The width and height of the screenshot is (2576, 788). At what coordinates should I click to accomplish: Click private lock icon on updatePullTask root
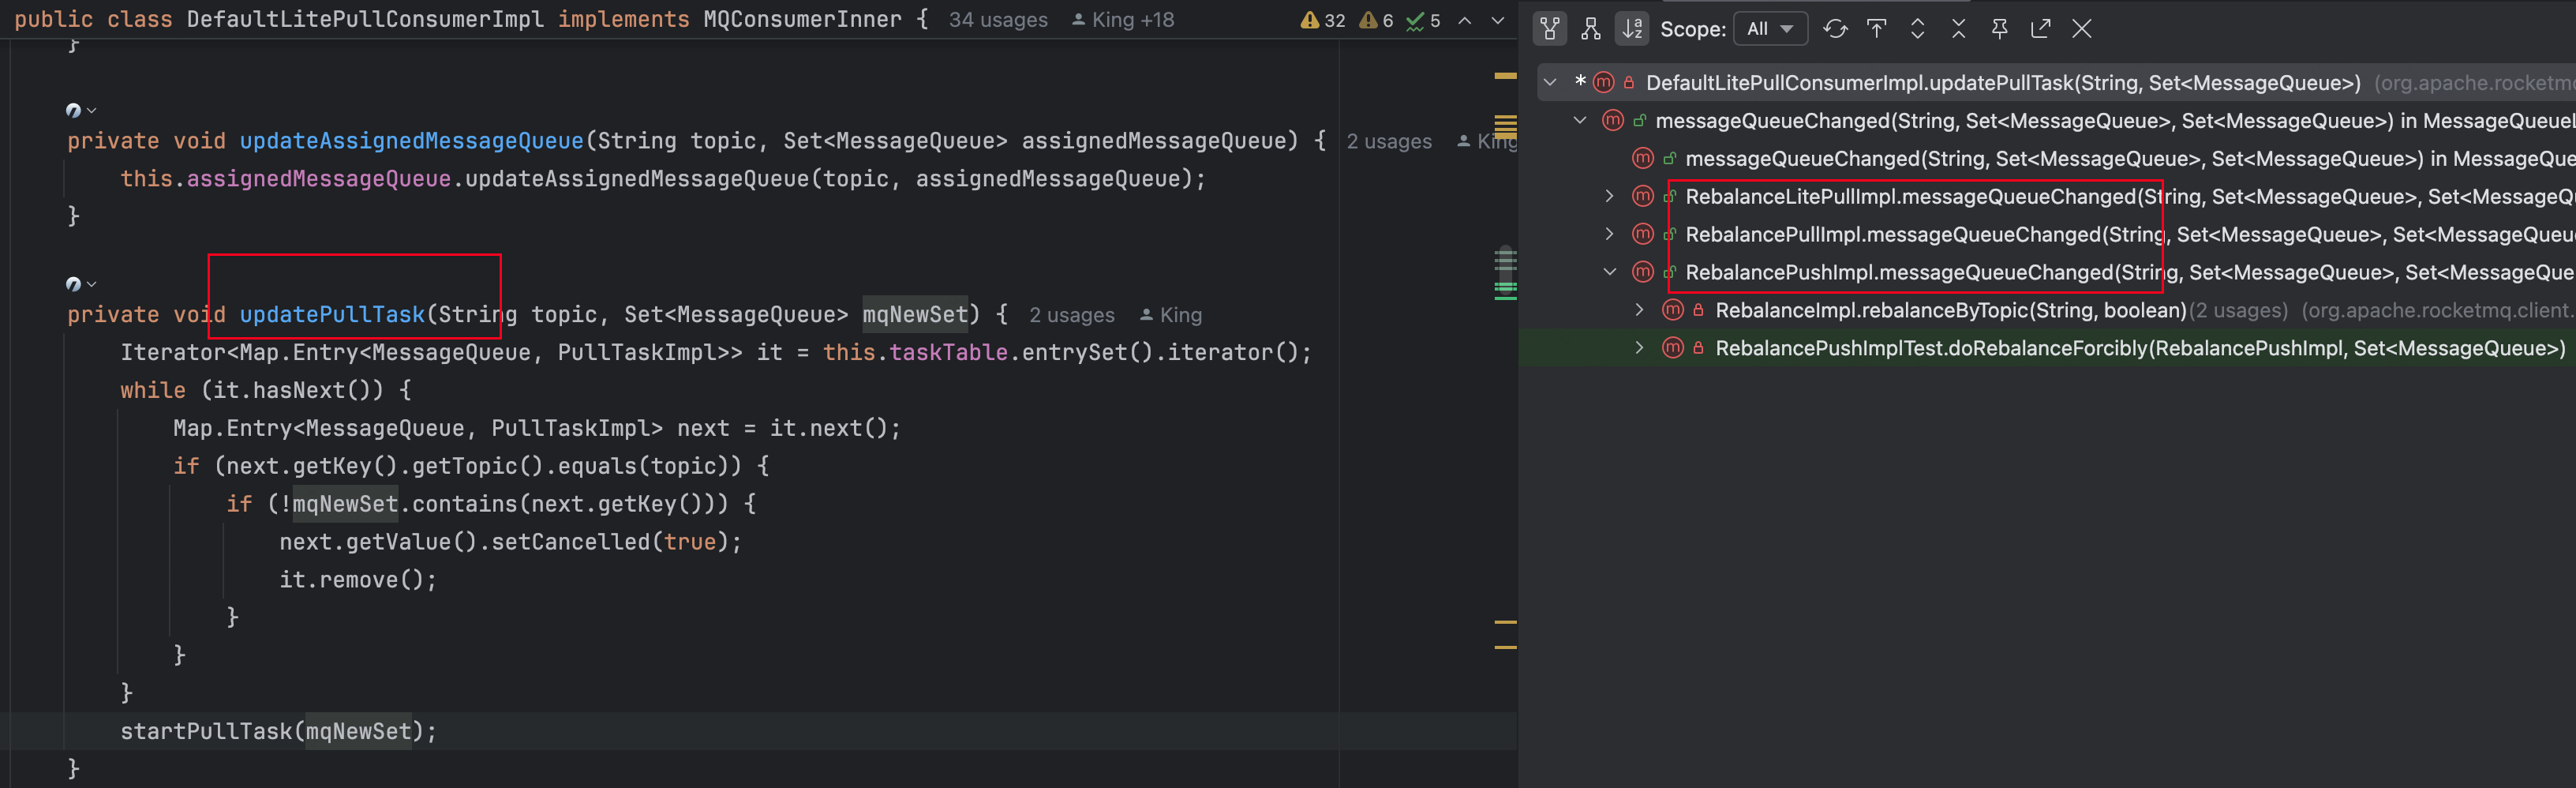coord(1629,82)
